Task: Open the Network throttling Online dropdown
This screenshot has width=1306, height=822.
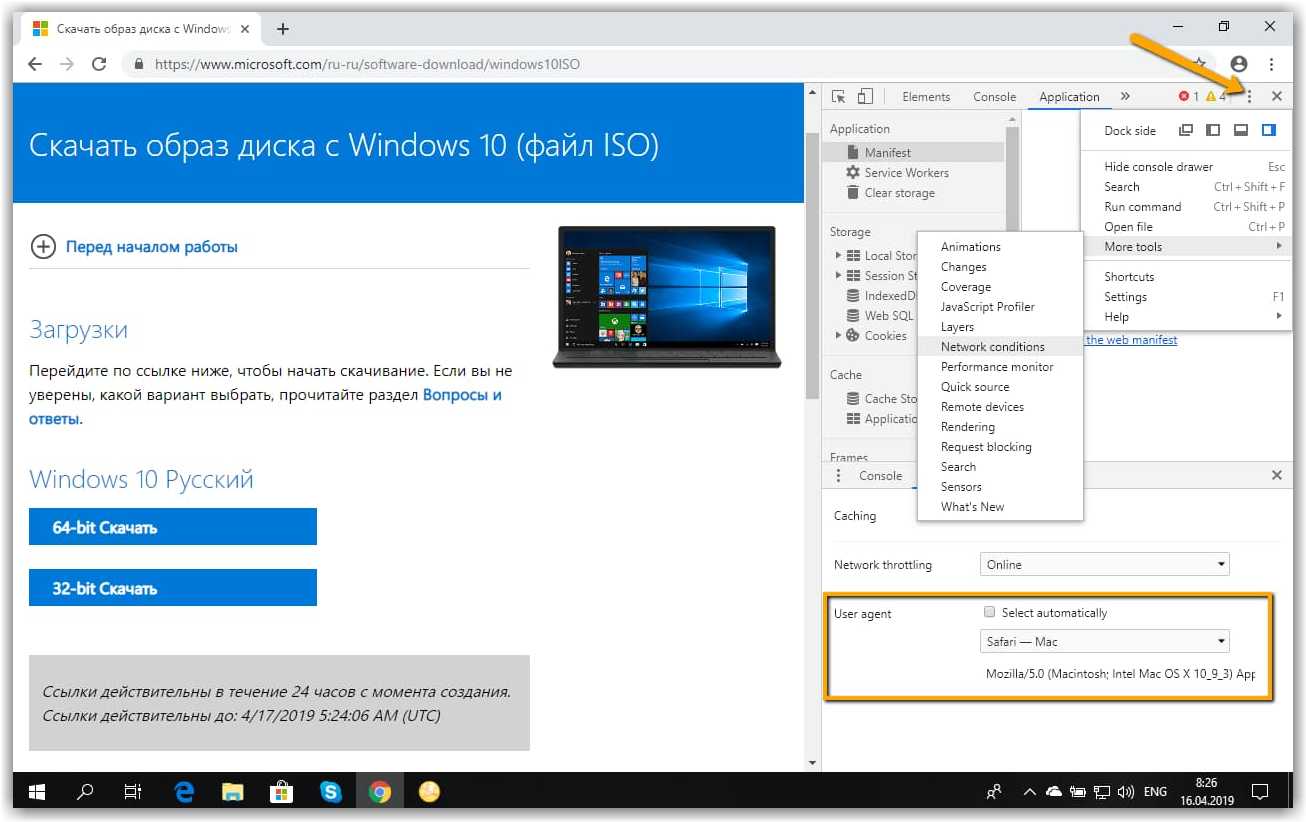Action: (1105, 565)
